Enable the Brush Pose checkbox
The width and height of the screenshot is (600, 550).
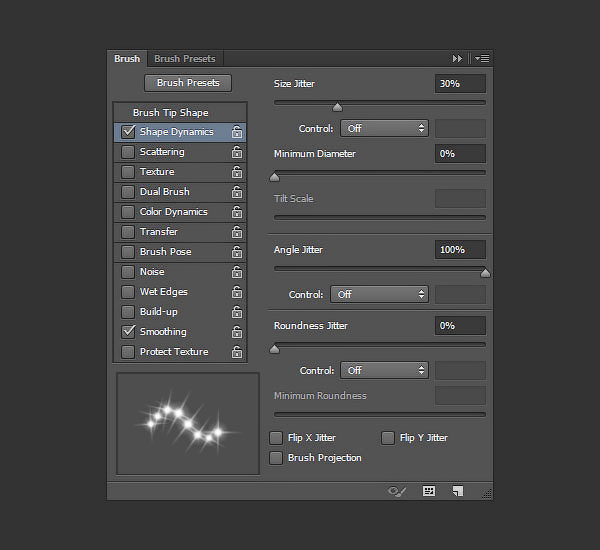point(128,252)
